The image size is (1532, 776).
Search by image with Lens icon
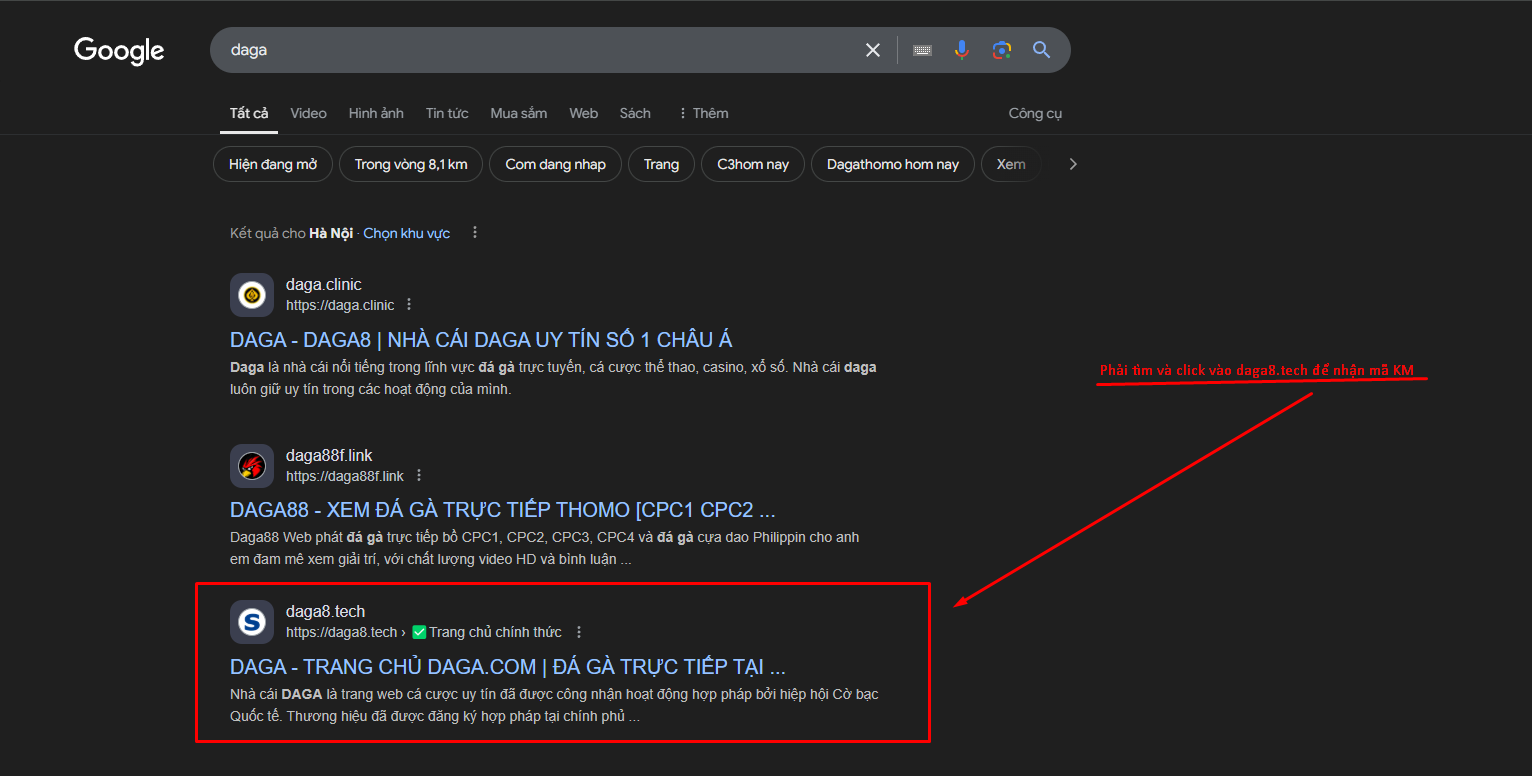(1001, 50)
